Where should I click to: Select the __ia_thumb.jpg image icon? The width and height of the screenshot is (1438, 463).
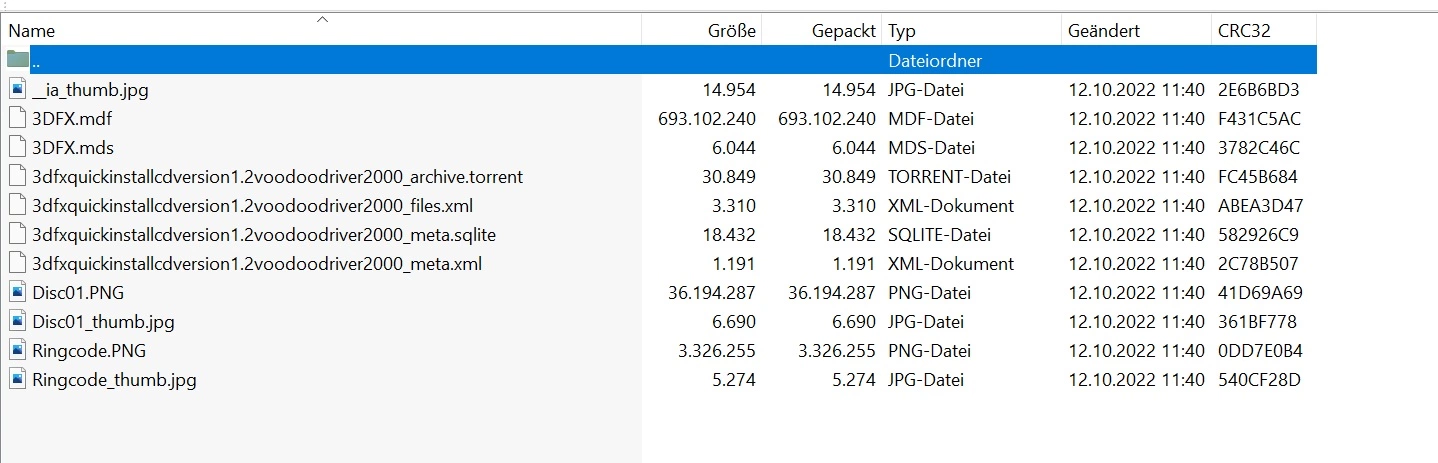17,89
